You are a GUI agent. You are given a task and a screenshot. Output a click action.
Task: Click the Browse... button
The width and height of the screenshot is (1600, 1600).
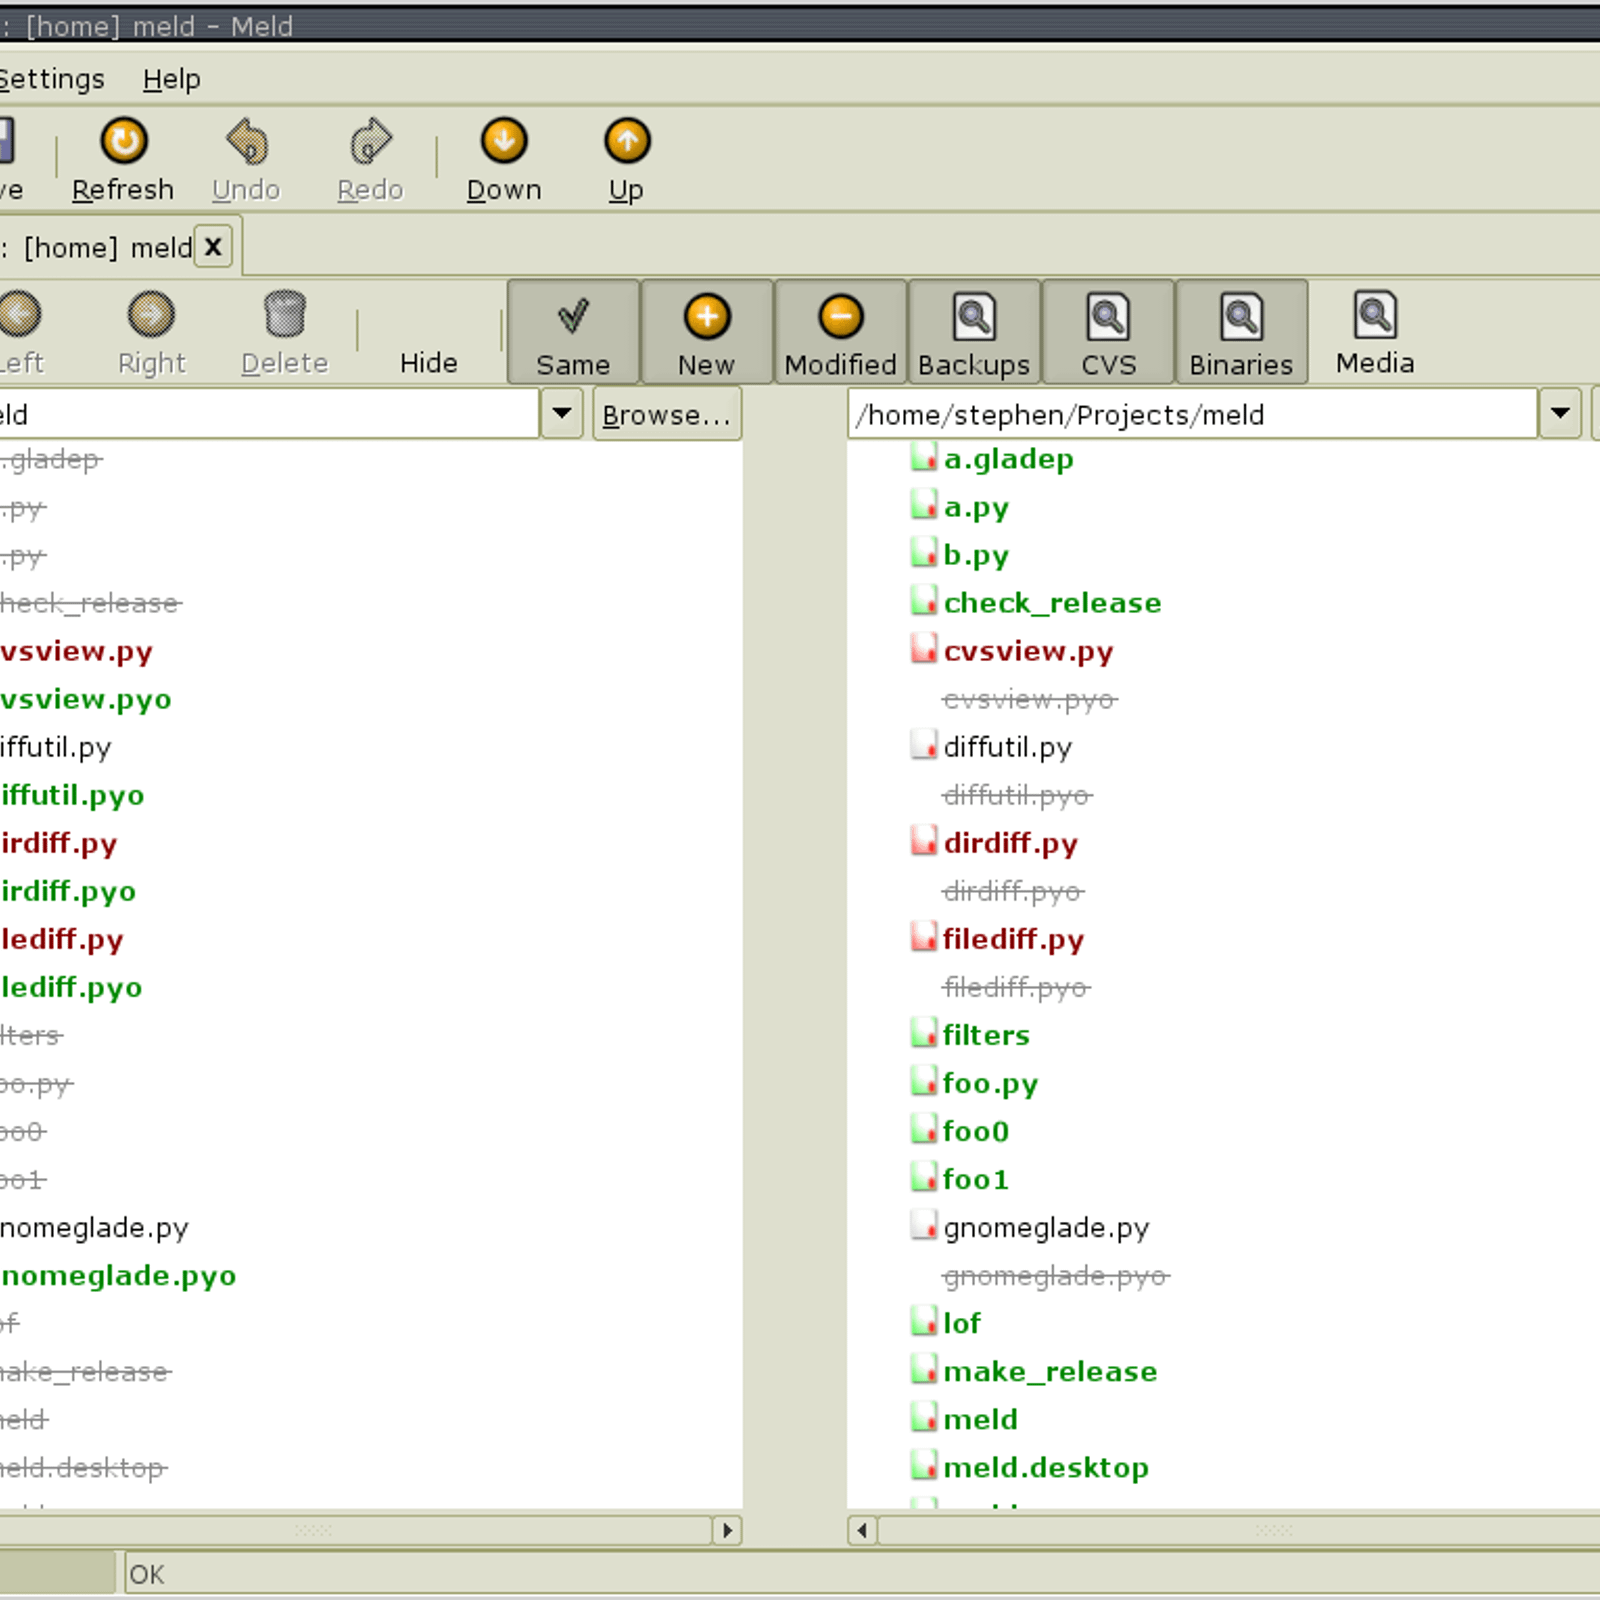pos(667,414)
